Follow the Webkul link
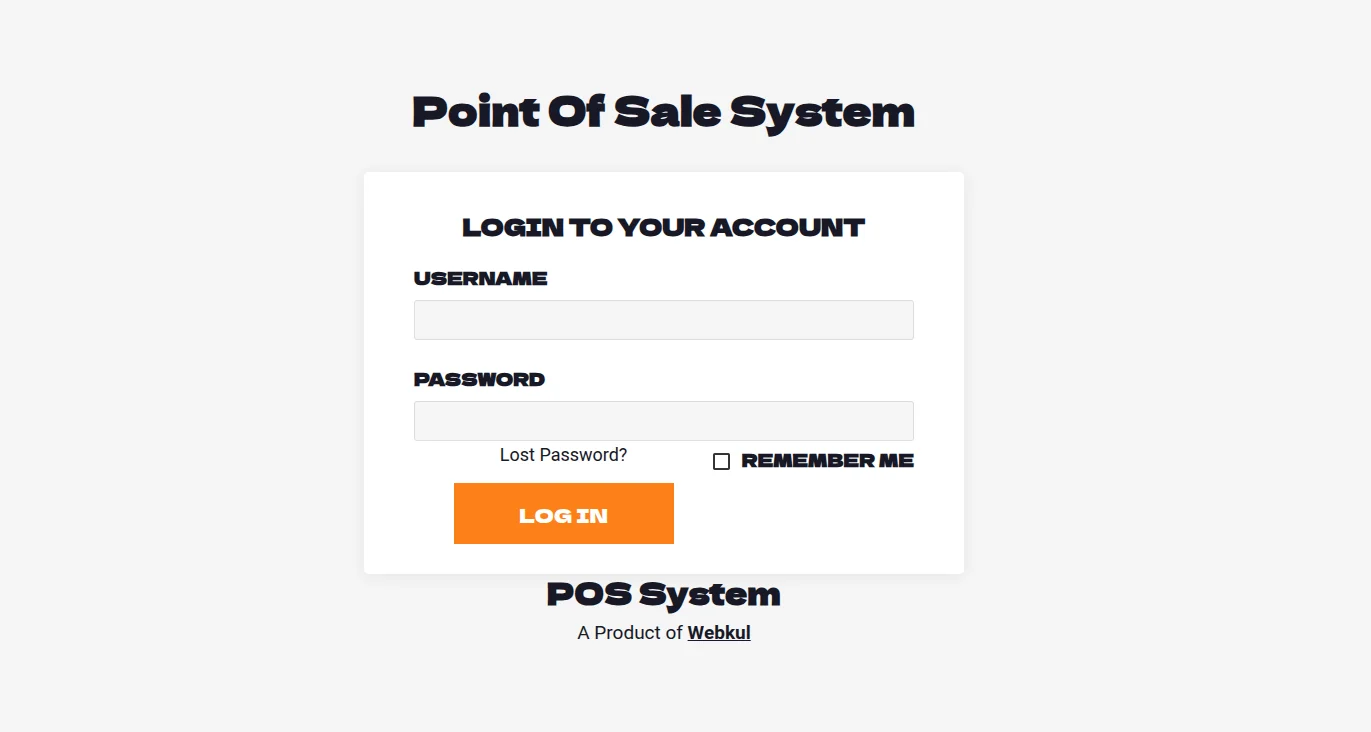 click(x=718, y=633)
